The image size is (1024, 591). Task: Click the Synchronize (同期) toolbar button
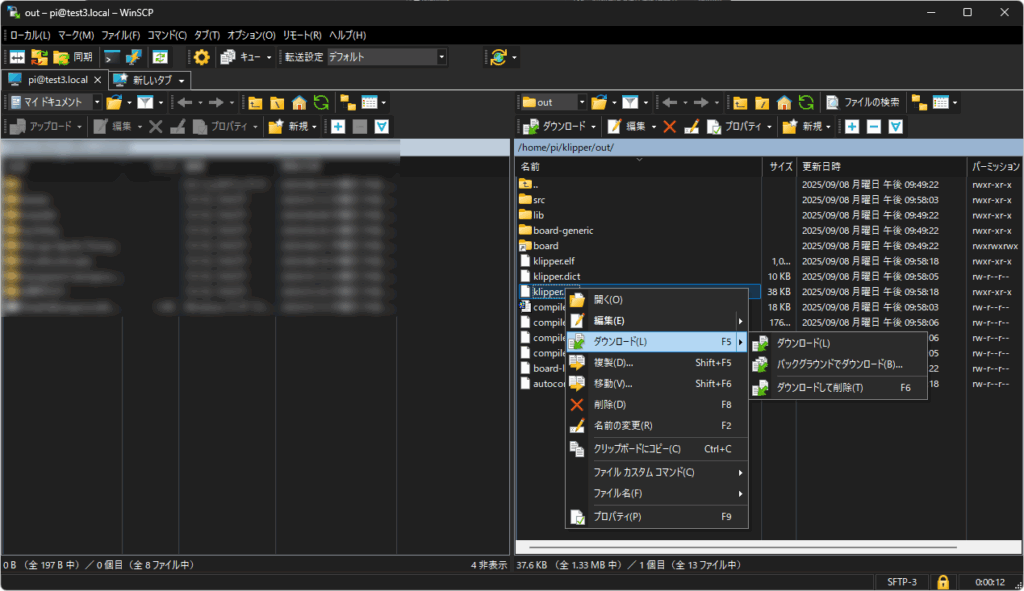pos(73,57)
